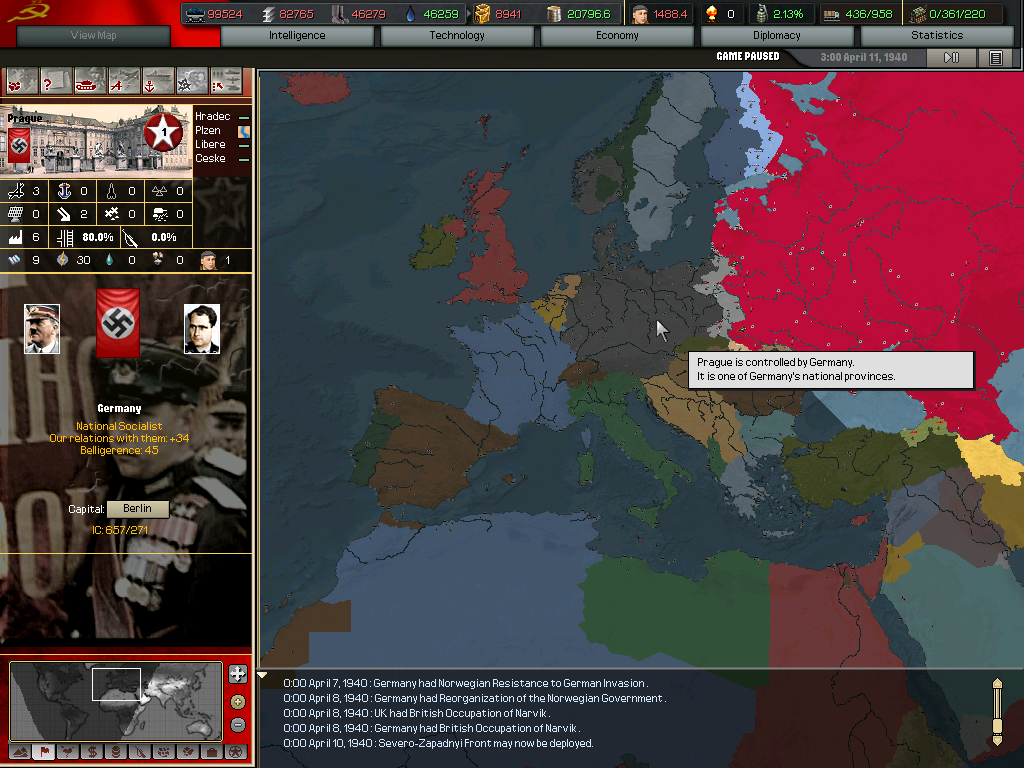Select the terrain map mode icon

click(20, 752)
